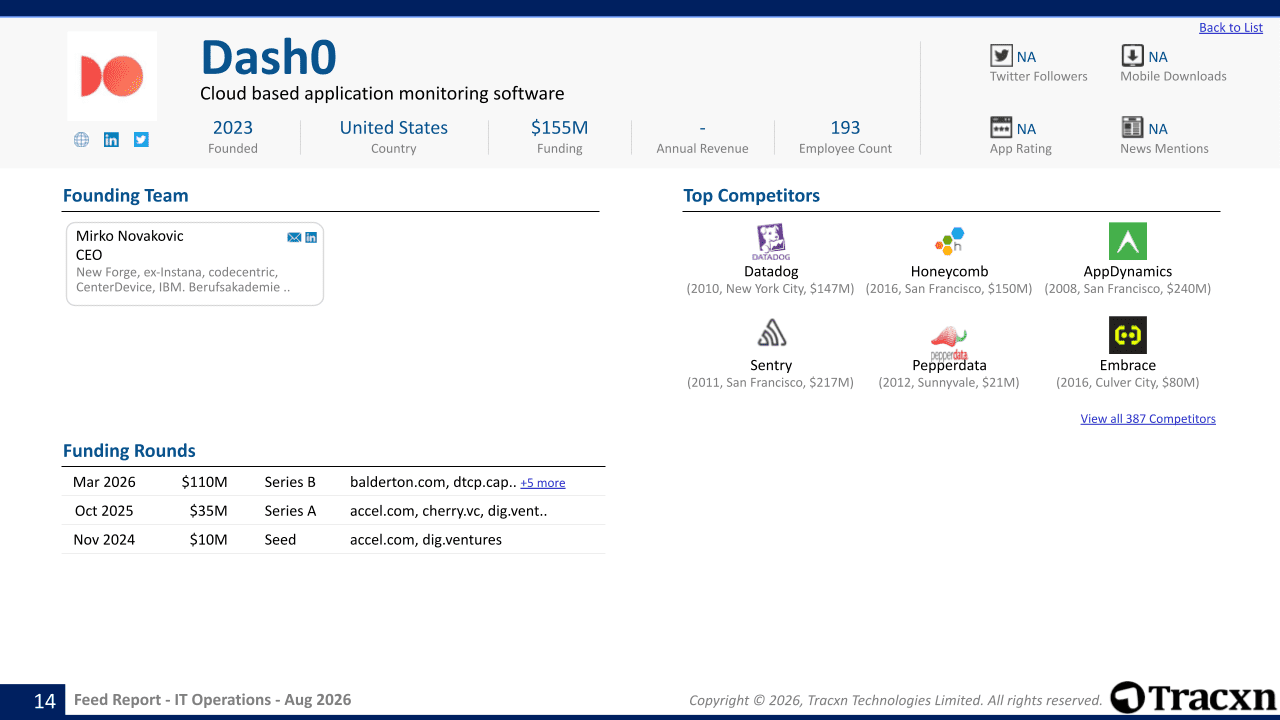Click accel.com, dig.ventures investors text
The height and width of the screenshot is (720, 1280).
pyautogui.click(x=426, y=540)
